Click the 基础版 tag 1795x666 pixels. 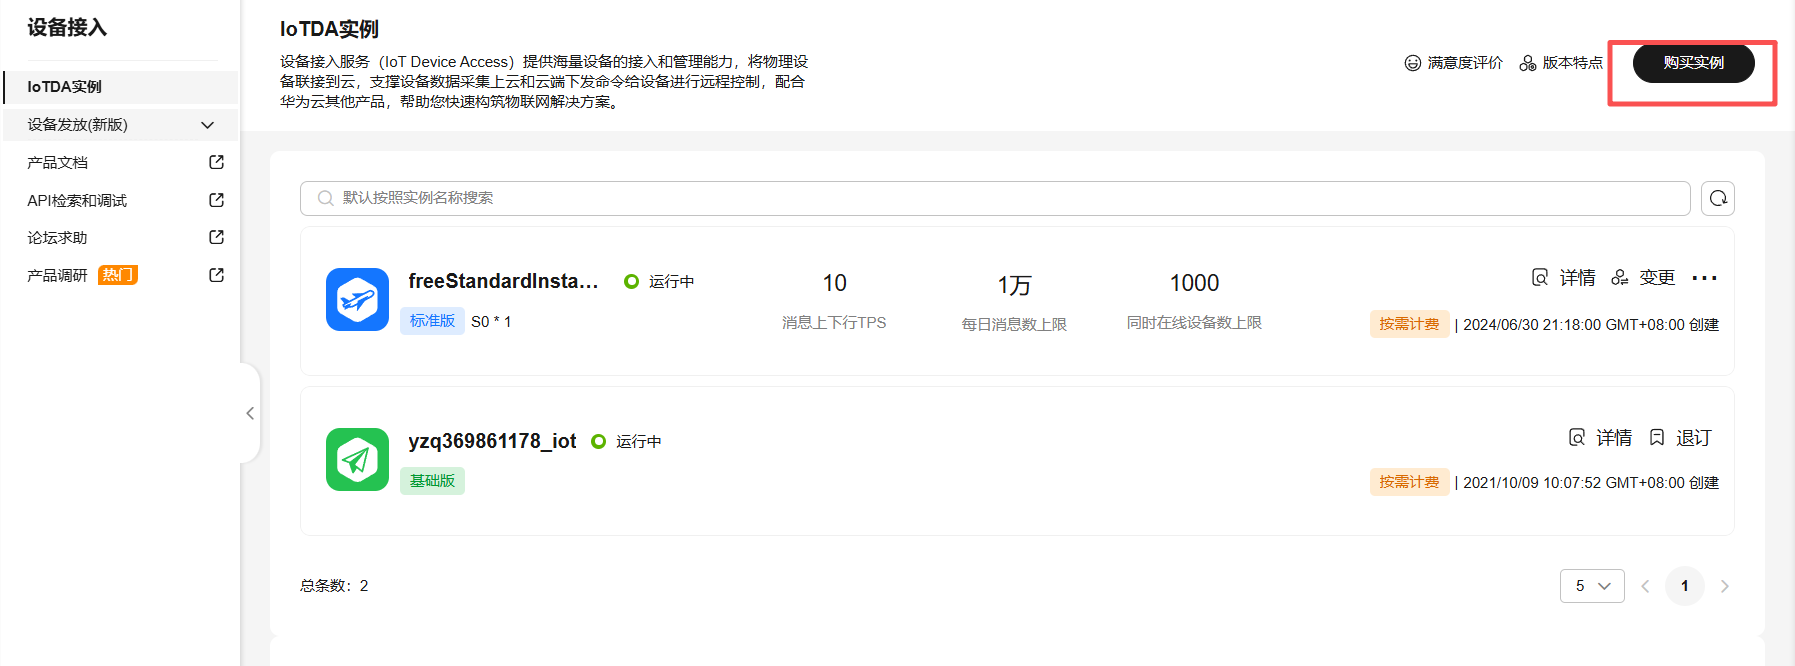pyautogui.click(x=432, y=481)
